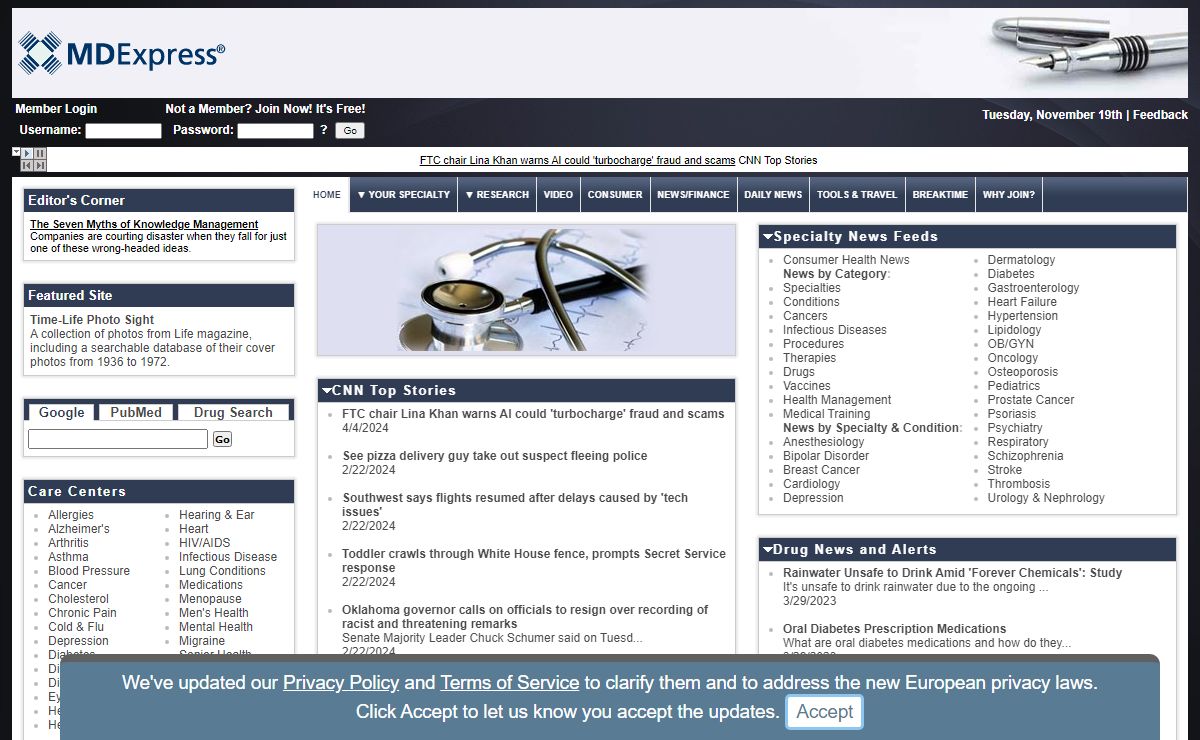The height and width of the screenshot is (740, 1200).
Task: Open the Cold & Flu care center
Action: 76,627
